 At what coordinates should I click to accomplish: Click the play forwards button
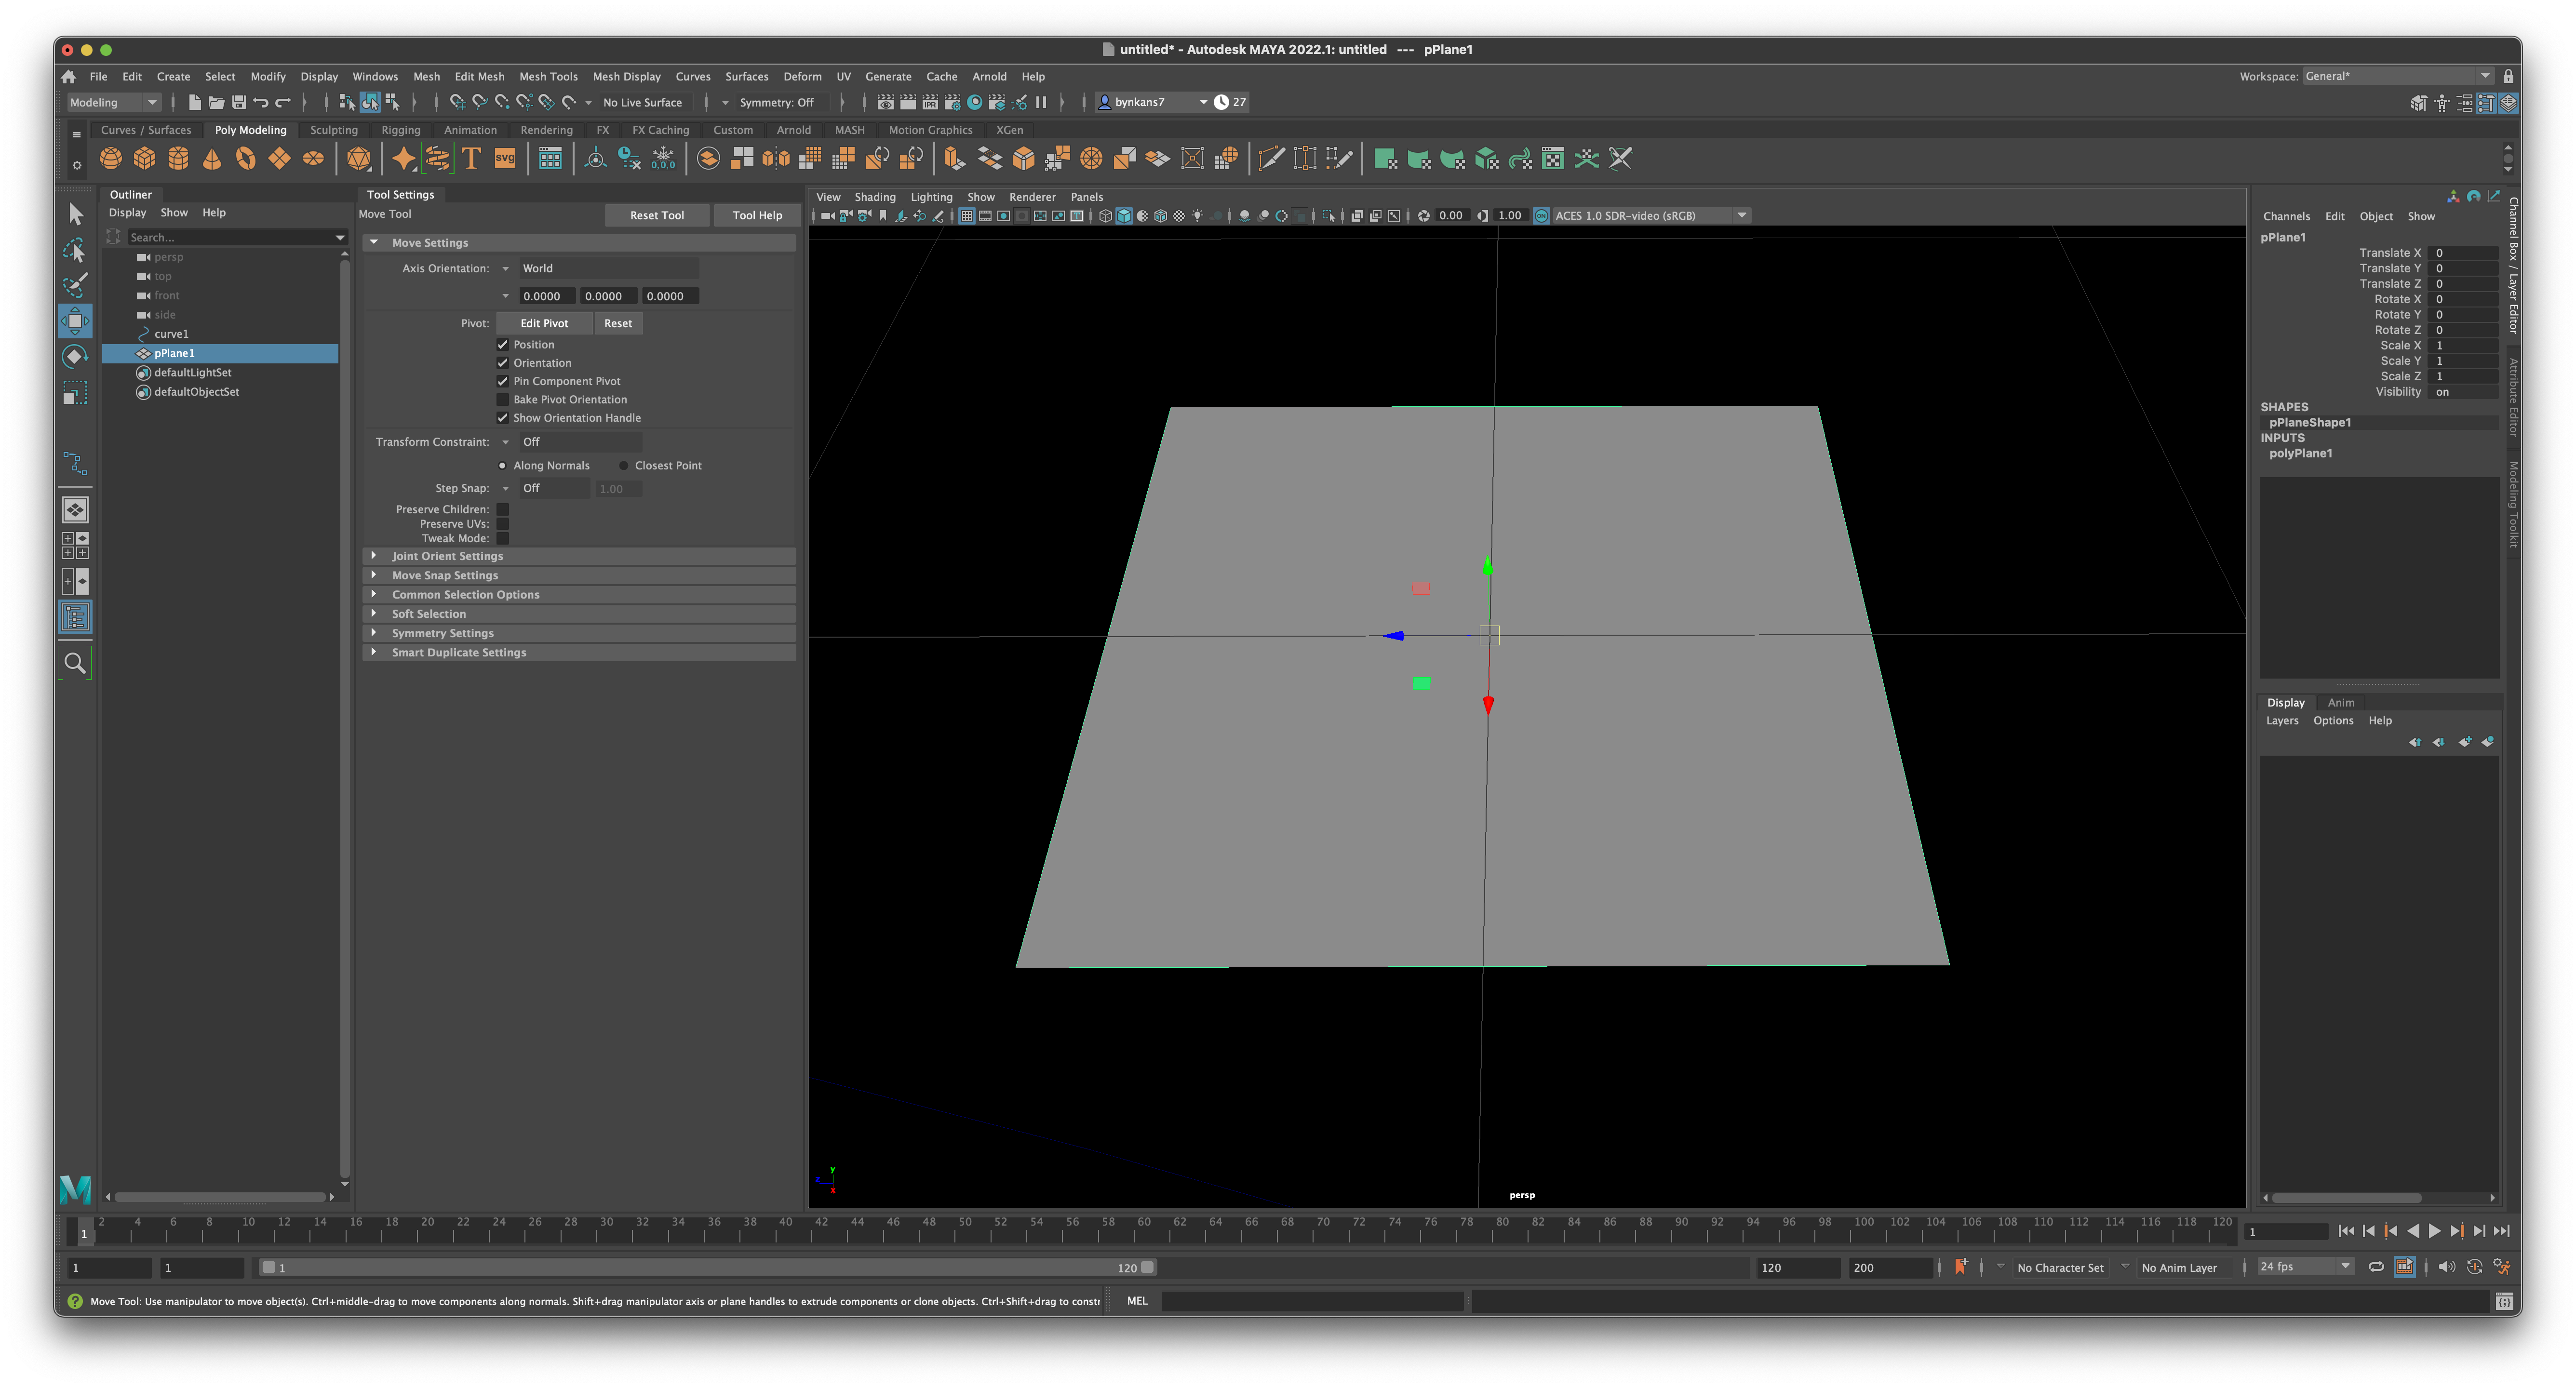click(2435, 1231)
